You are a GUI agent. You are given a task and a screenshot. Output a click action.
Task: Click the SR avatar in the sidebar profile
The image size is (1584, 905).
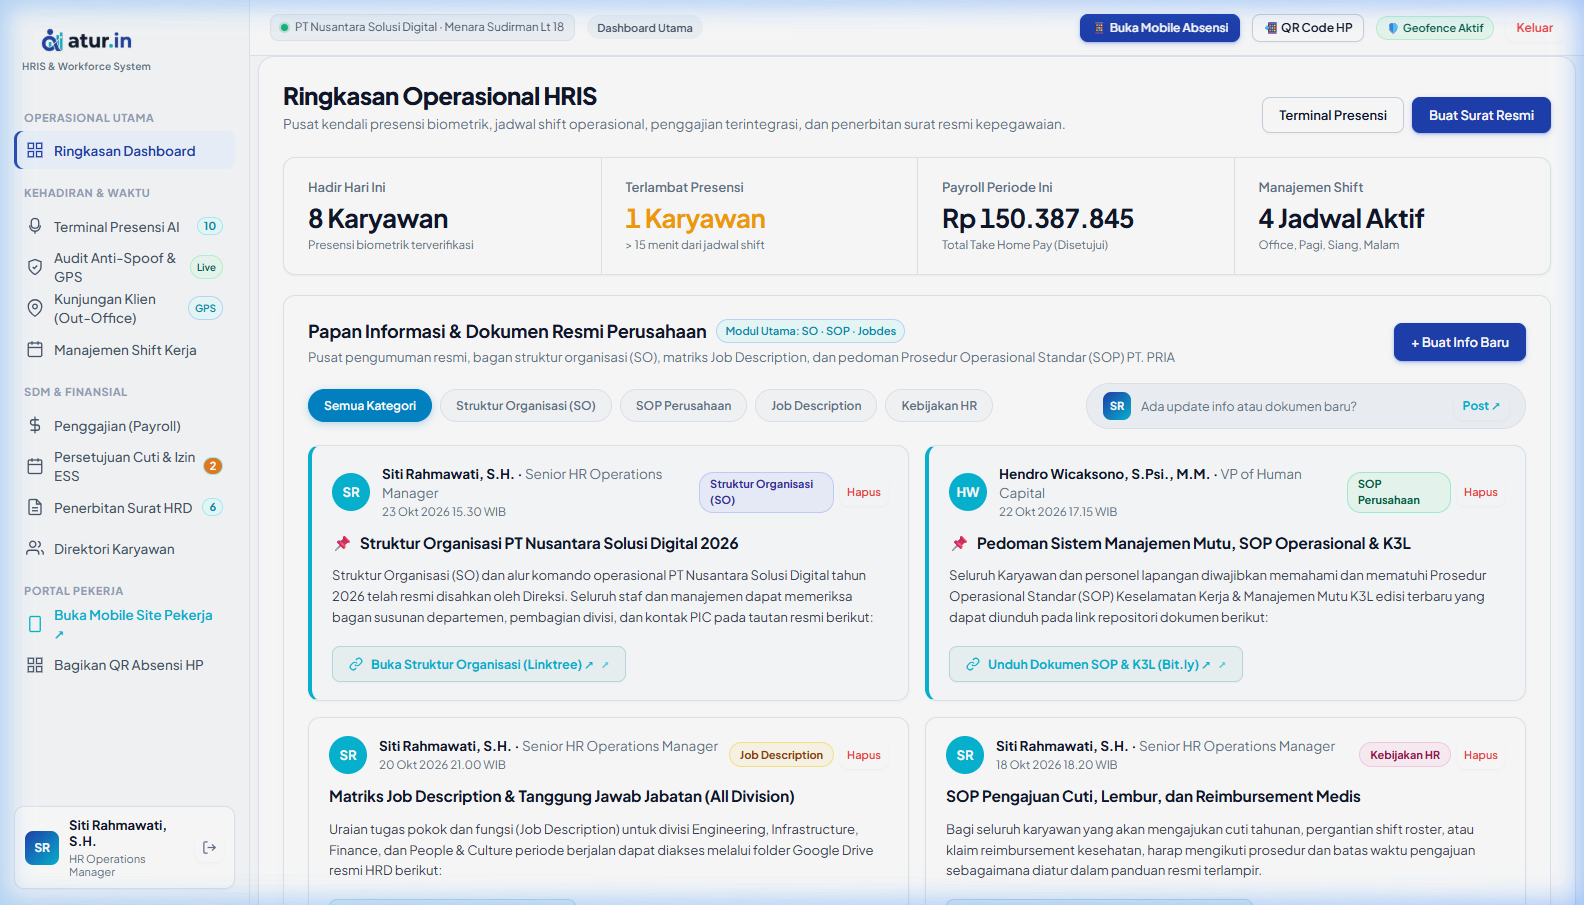[42, 848]
